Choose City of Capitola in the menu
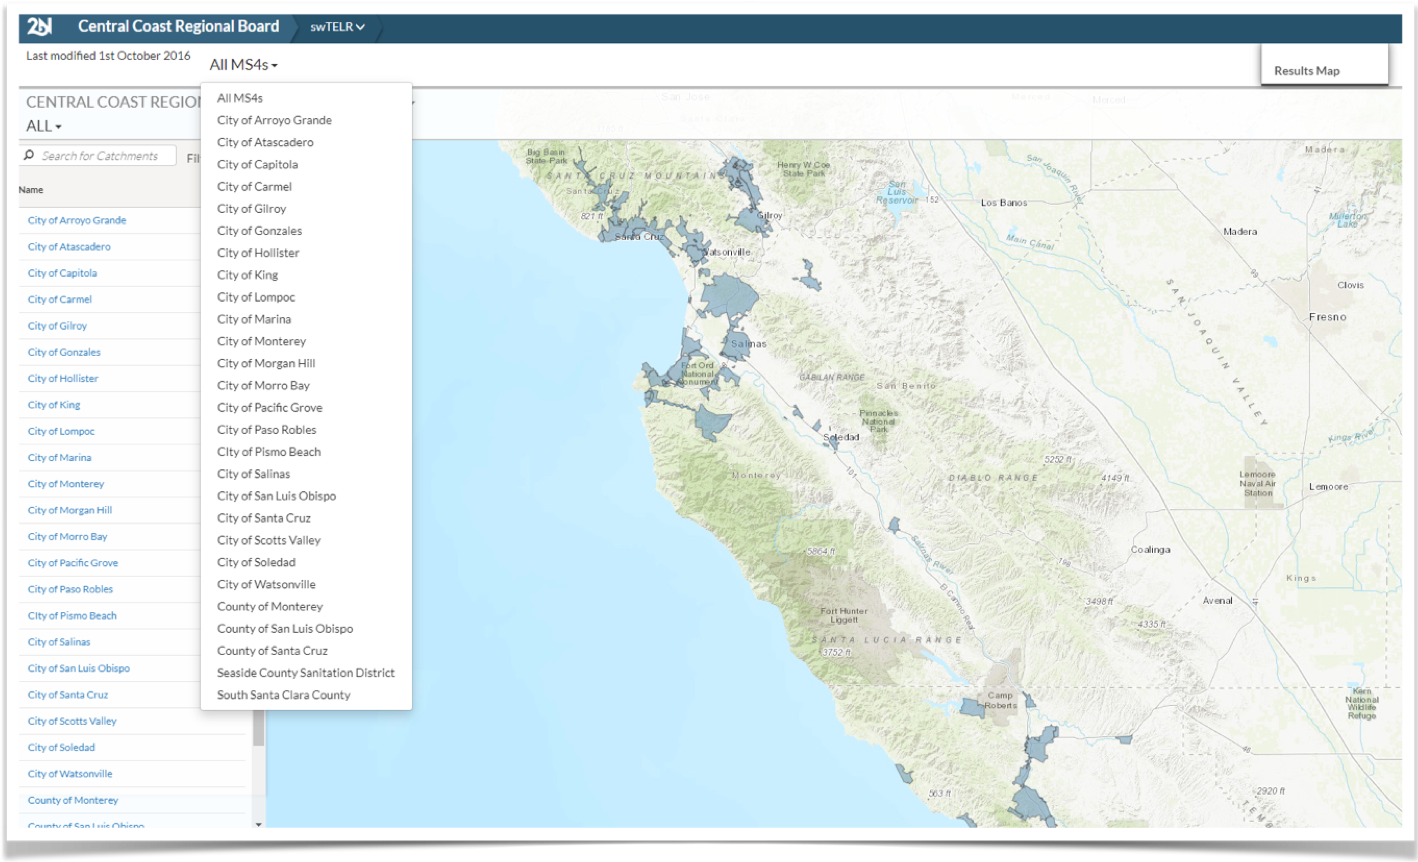 pos(257,164)
